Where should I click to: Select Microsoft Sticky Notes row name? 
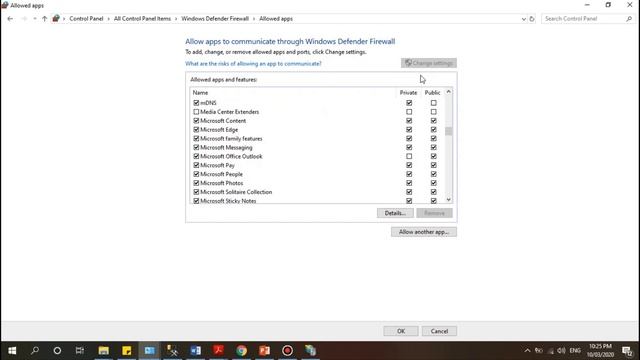(228, 201)
